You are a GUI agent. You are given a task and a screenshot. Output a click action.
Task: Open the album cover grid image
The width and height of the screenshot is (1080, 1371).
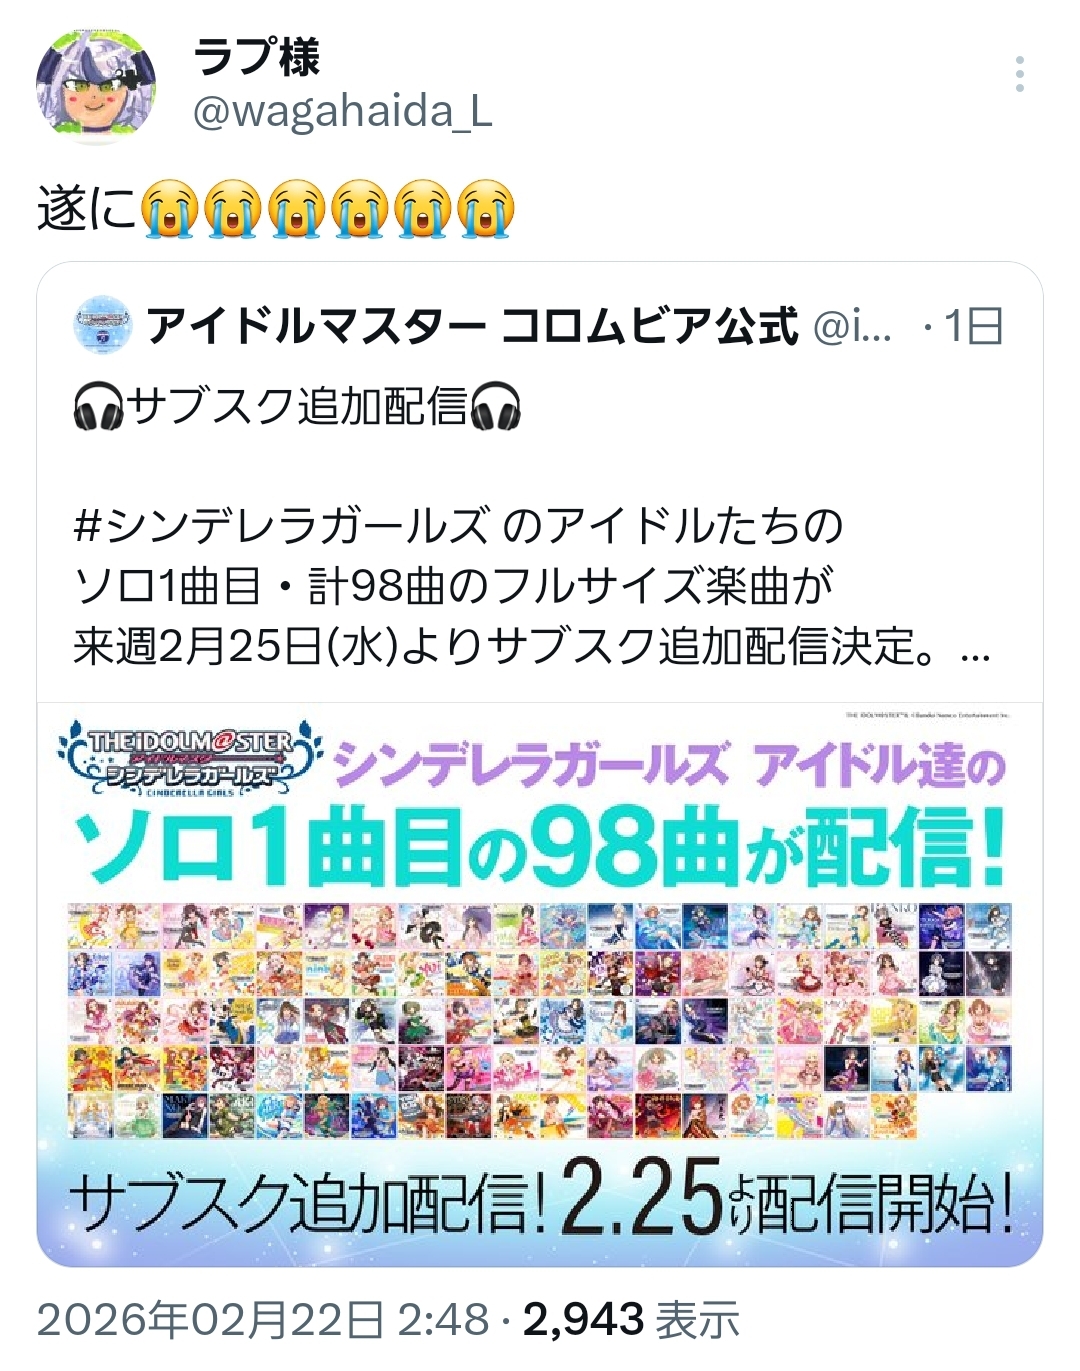point(540,1021)
